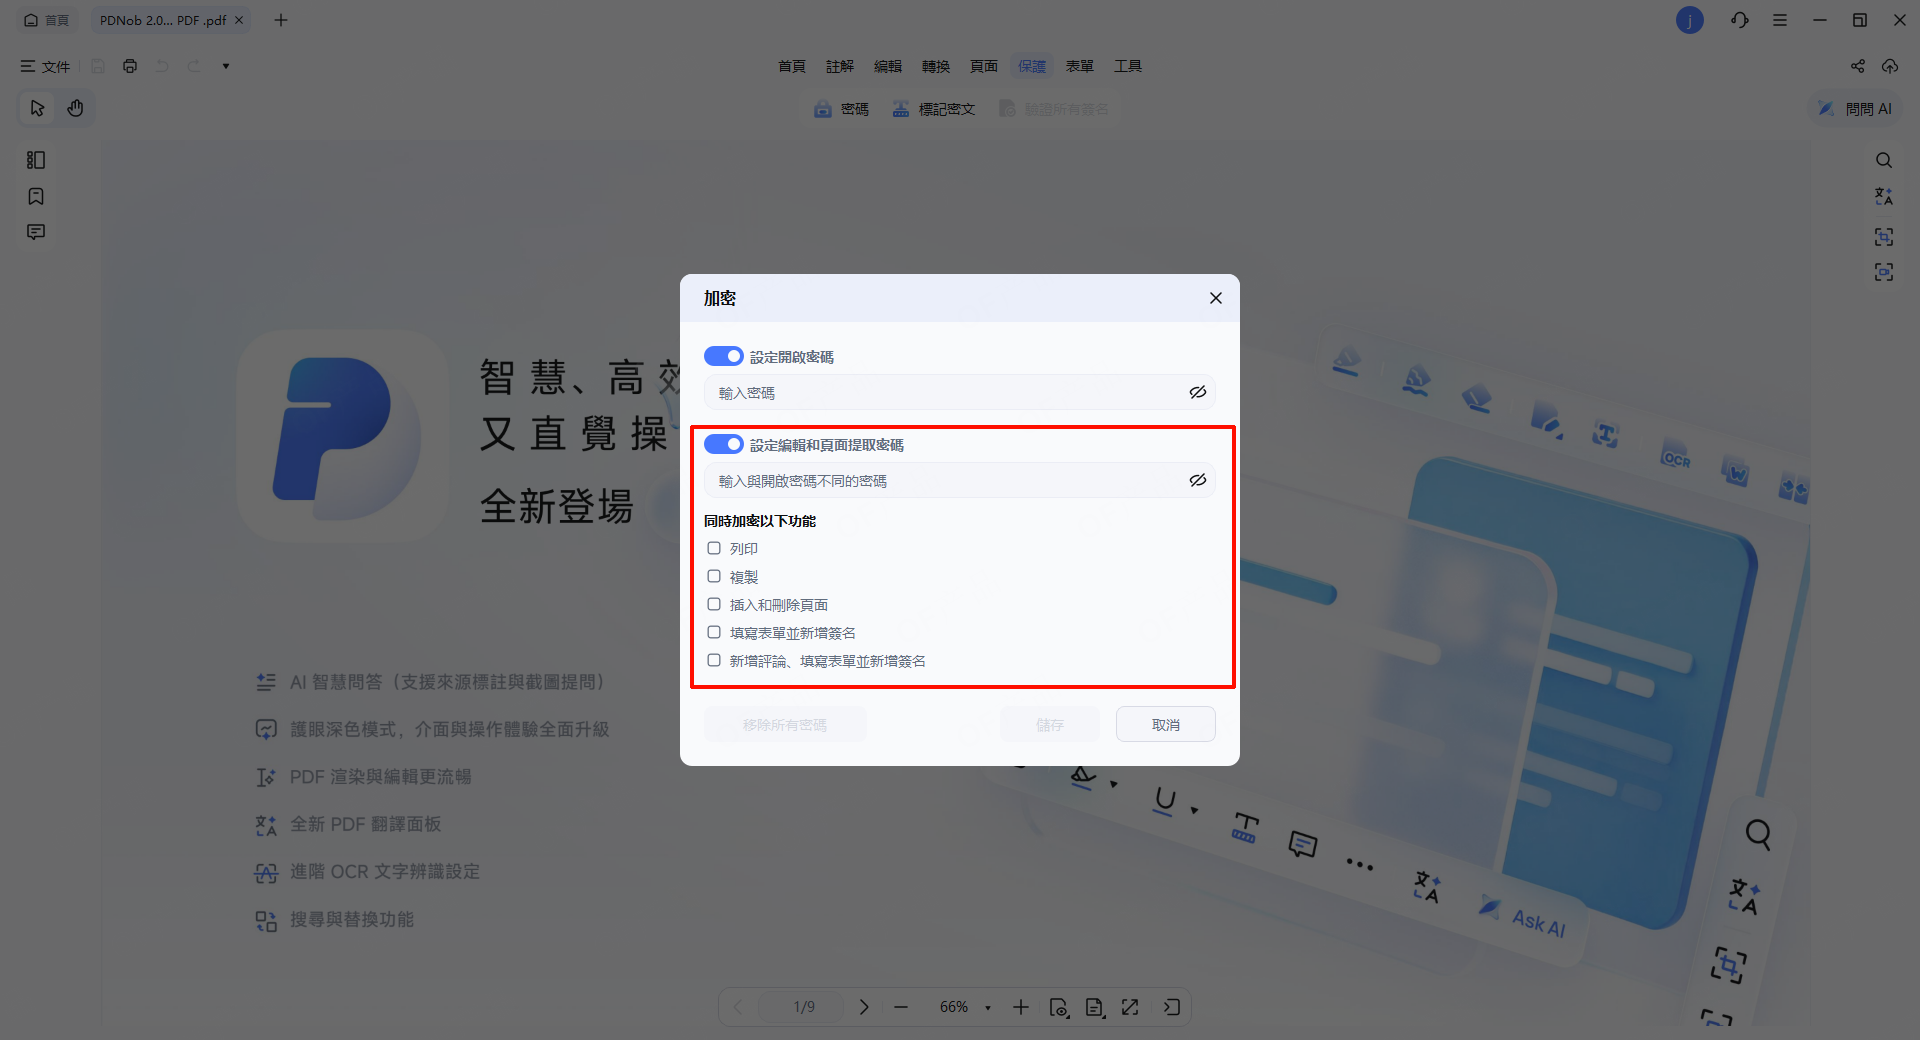This screenshot has width=1920, height=1040.
Task: Open the hamburger menu in title bar
Action: [x=1780, y=20]
